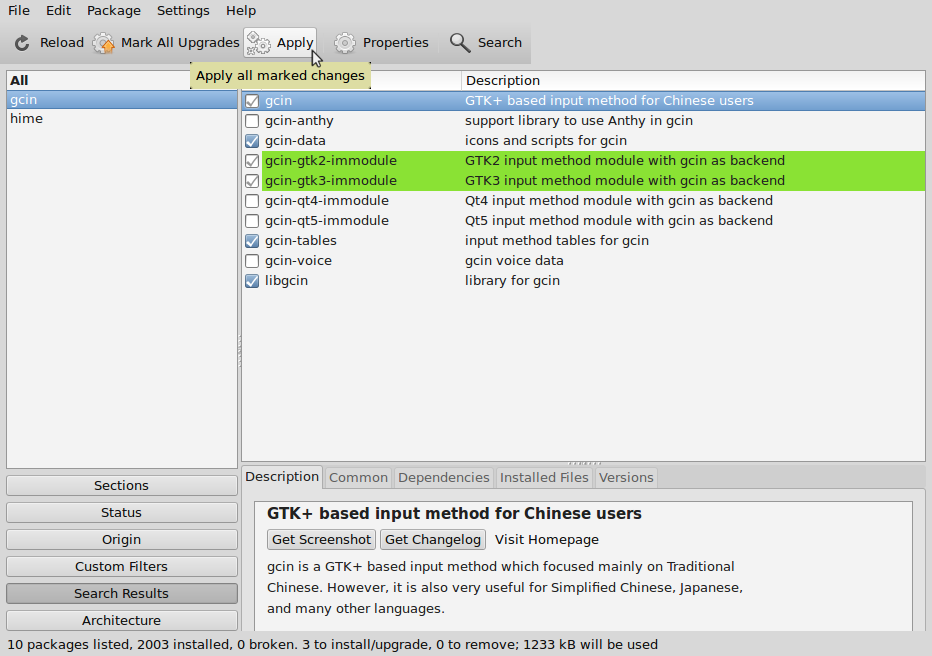
Task: Switch to the Description tab
Action: (282, 477)
